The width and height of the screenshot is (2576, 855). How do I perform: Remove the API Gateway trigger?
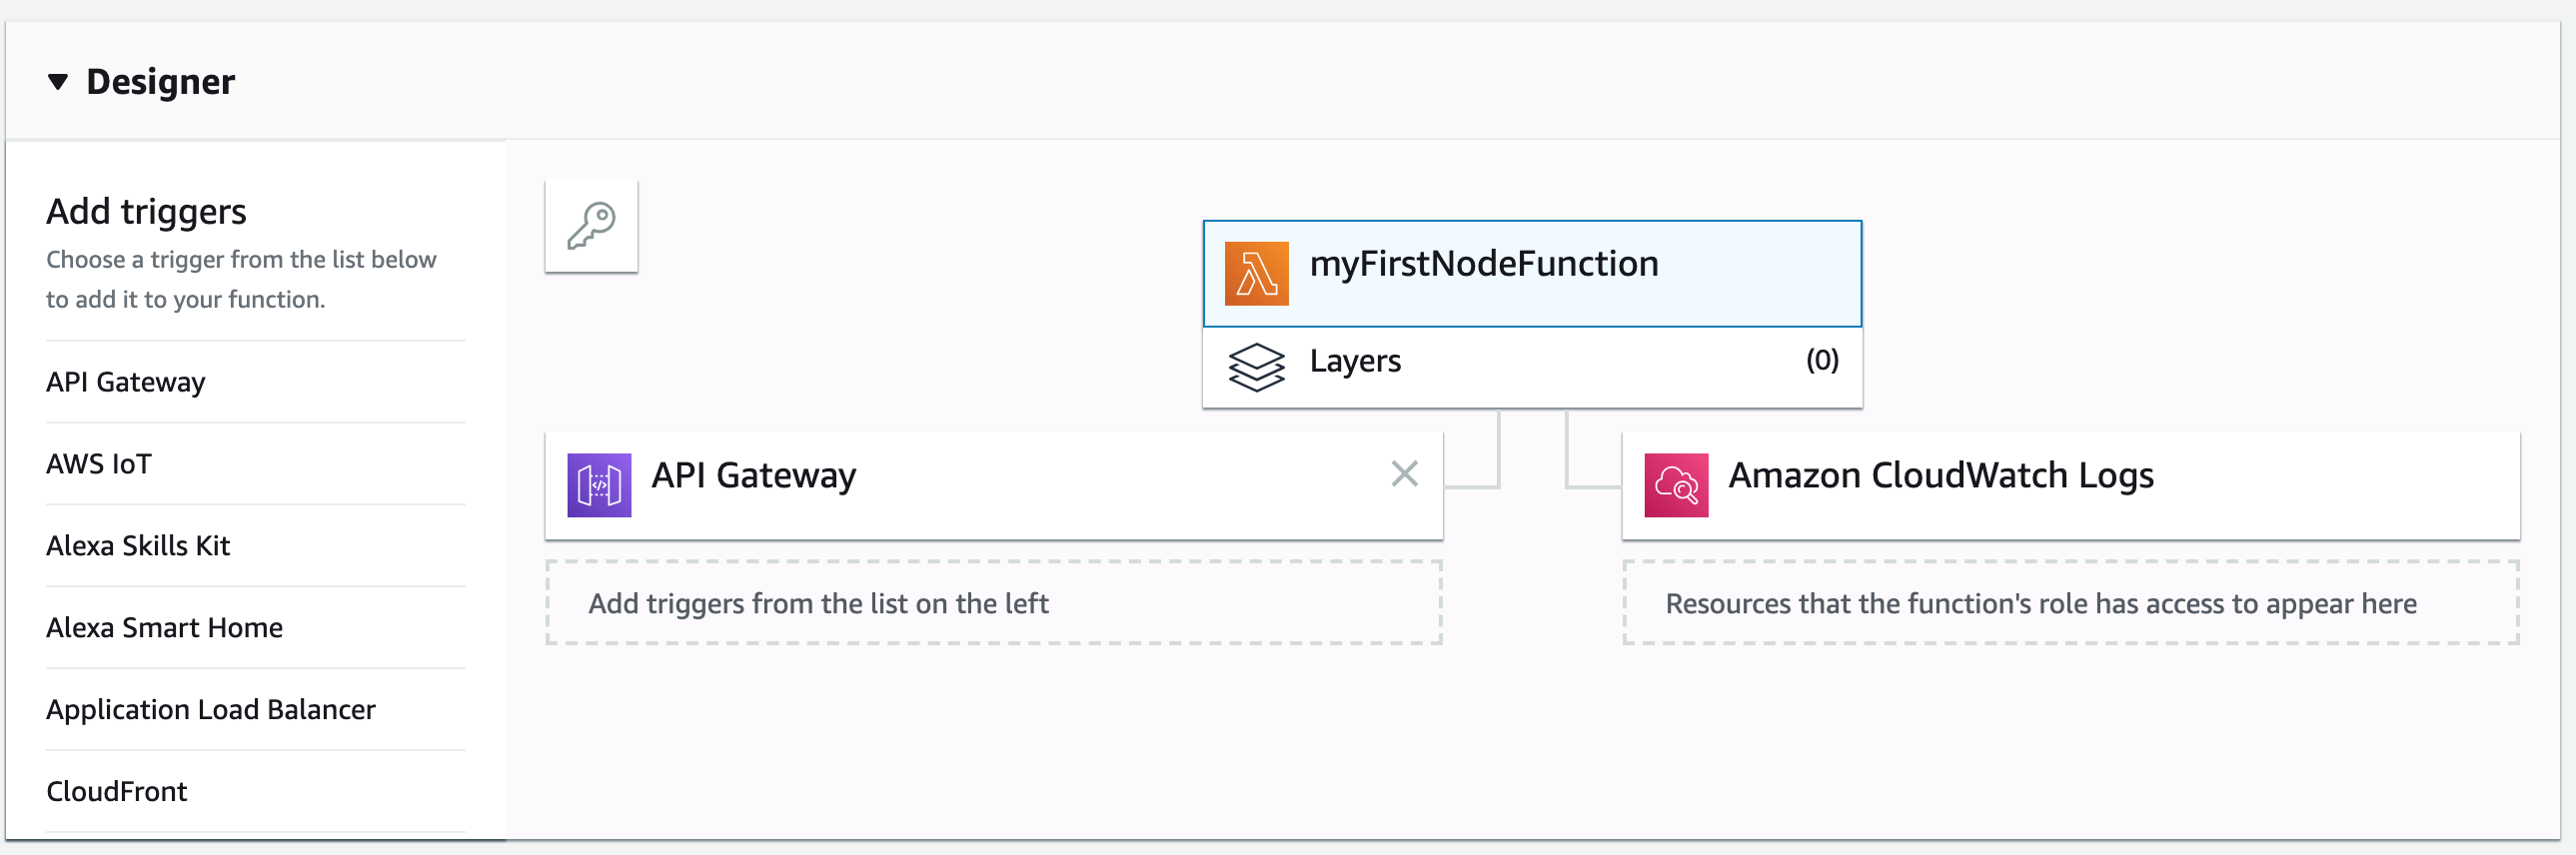[1404, 474]
